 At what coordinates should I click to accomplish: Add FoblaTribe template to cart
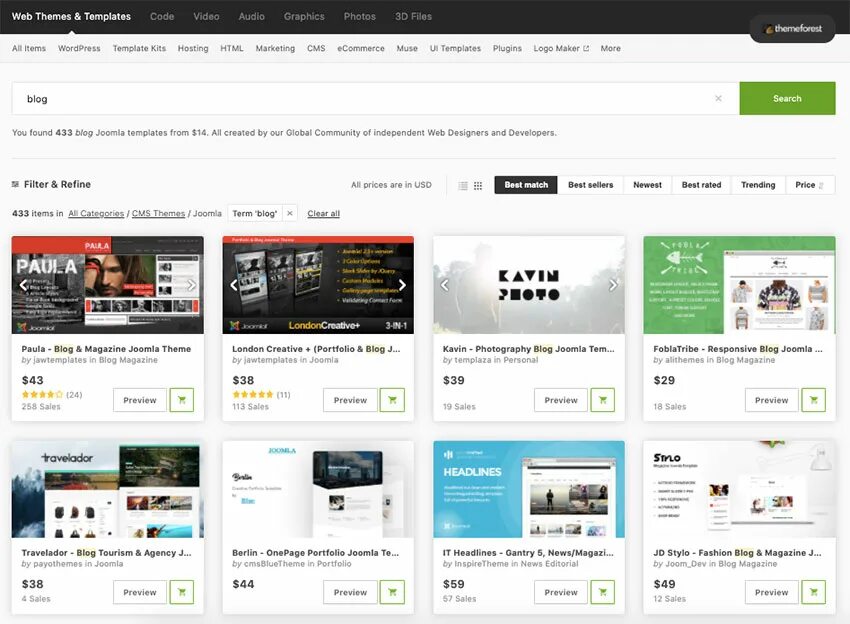[813, 400]
